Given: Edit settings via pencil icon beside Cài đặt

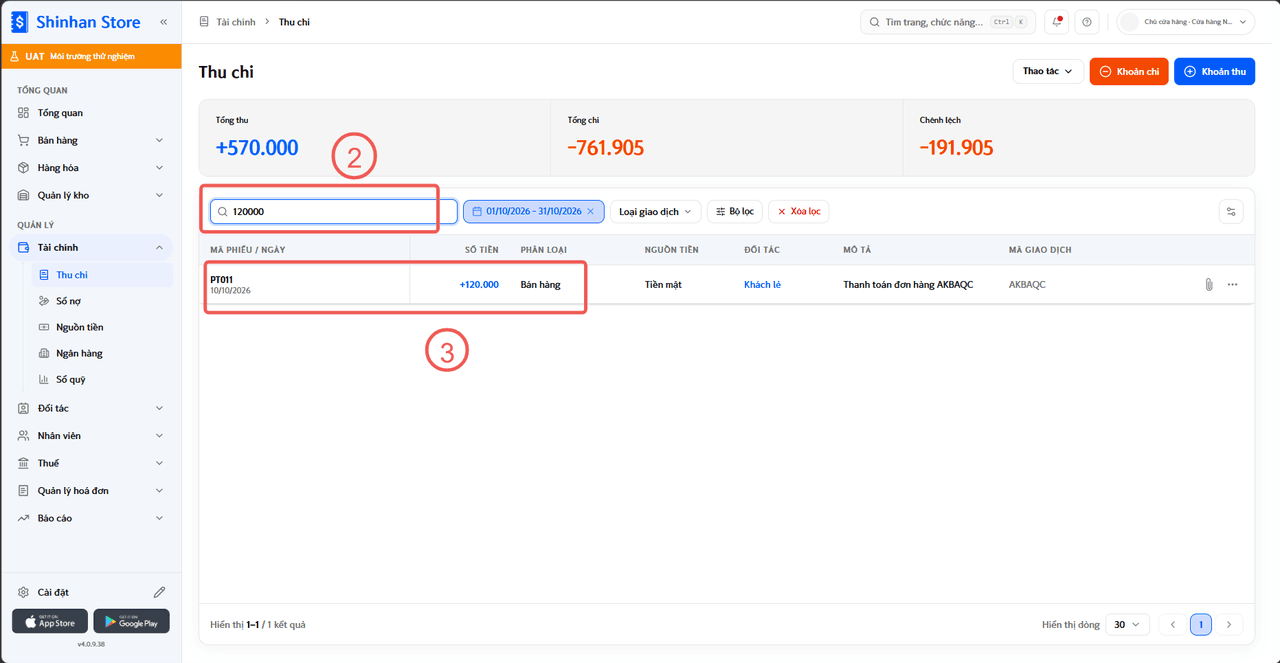Looking at the screenshot, I should 159,592.
